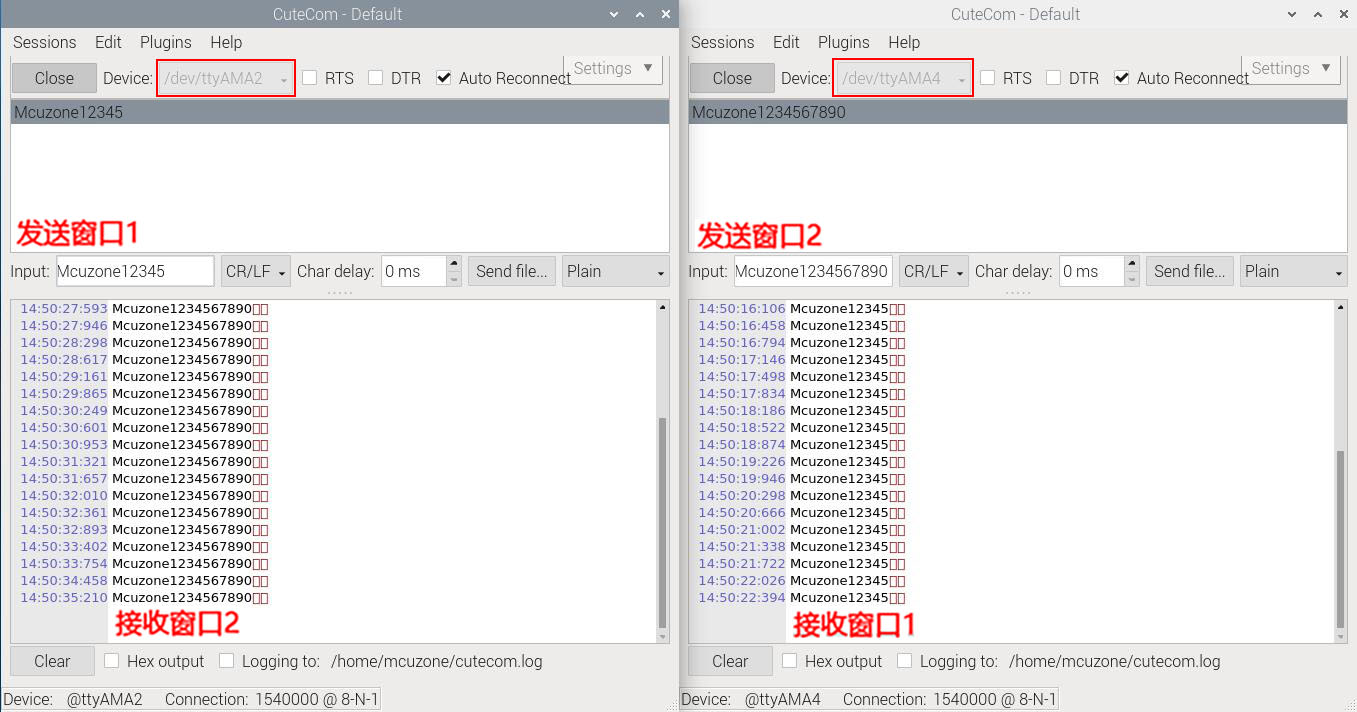Open Plain format dropdown in left window
The height and width of the screenshot is (712, 1357).
pyautogui.click(x=616, y=271)
